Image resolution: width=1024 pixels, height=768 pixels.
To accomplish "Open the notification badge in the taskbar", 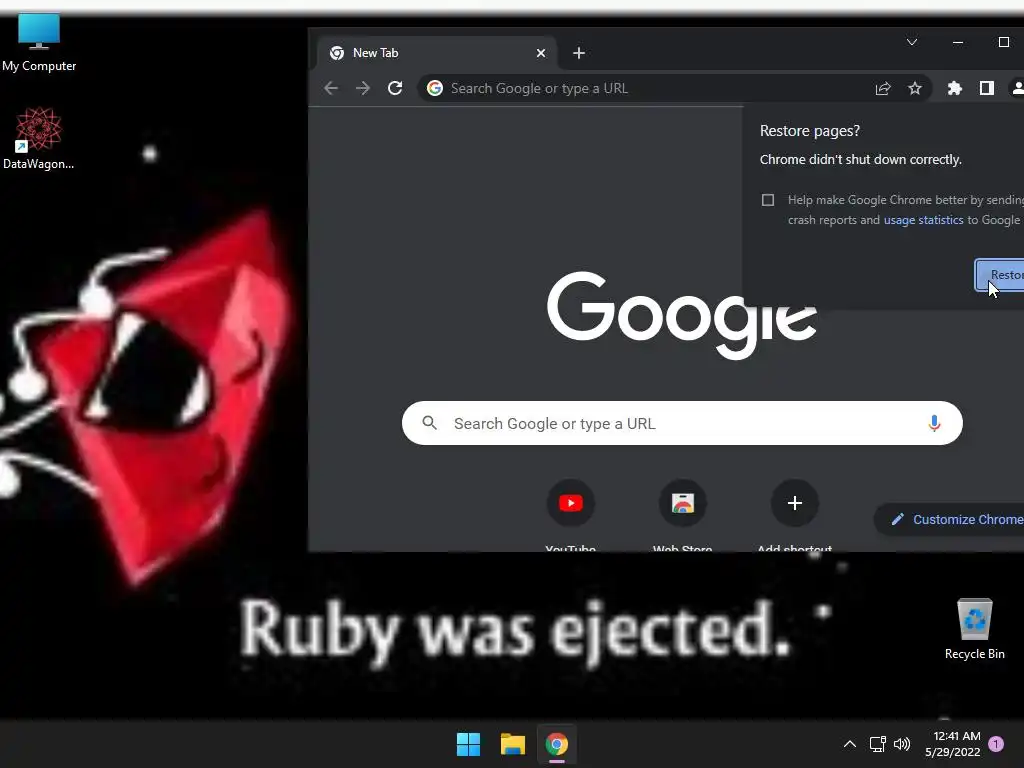I will click(x=997, y=744).
